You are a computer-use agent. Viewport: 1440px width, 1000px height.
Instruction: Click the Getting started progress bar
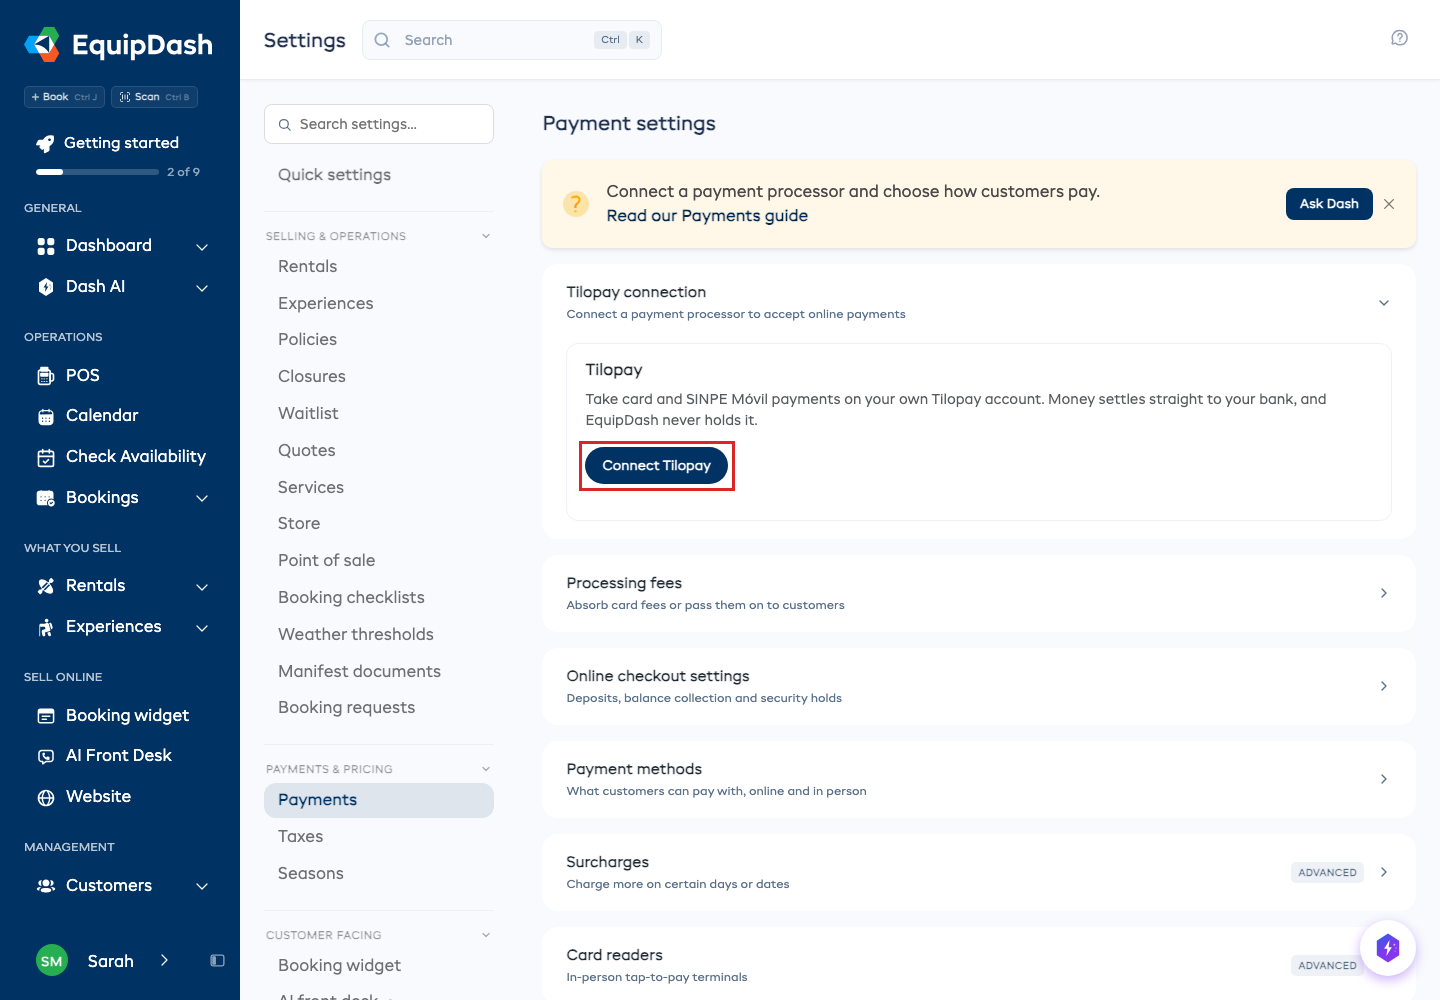click(97, 172)
